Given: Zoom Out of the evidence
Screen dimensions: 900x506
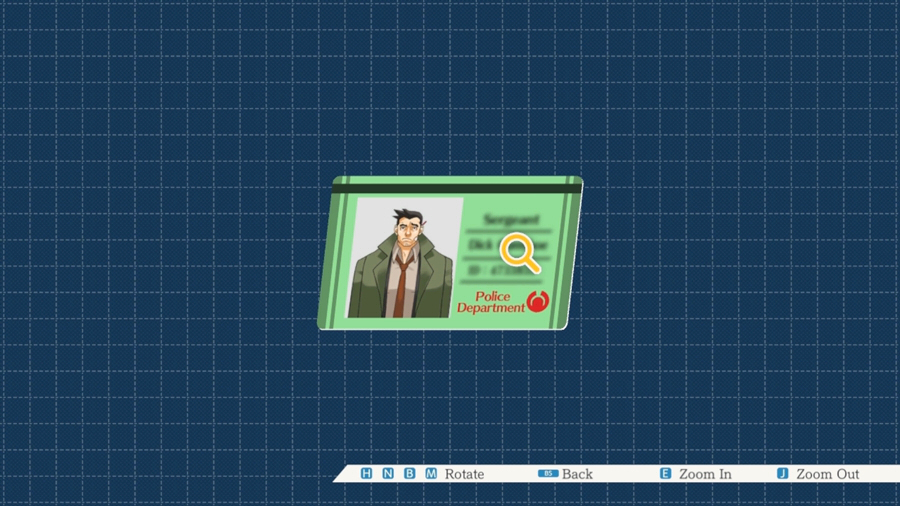Looking at the screenshot, I should 827,474.
